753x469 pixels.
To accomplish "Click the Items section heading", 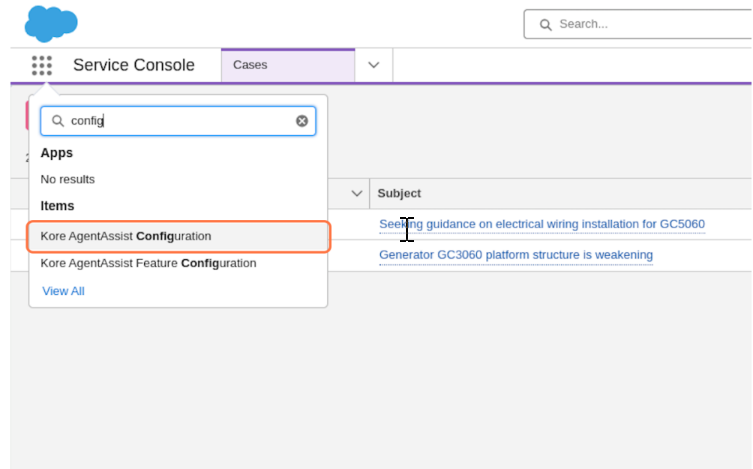I will [57, 206].
